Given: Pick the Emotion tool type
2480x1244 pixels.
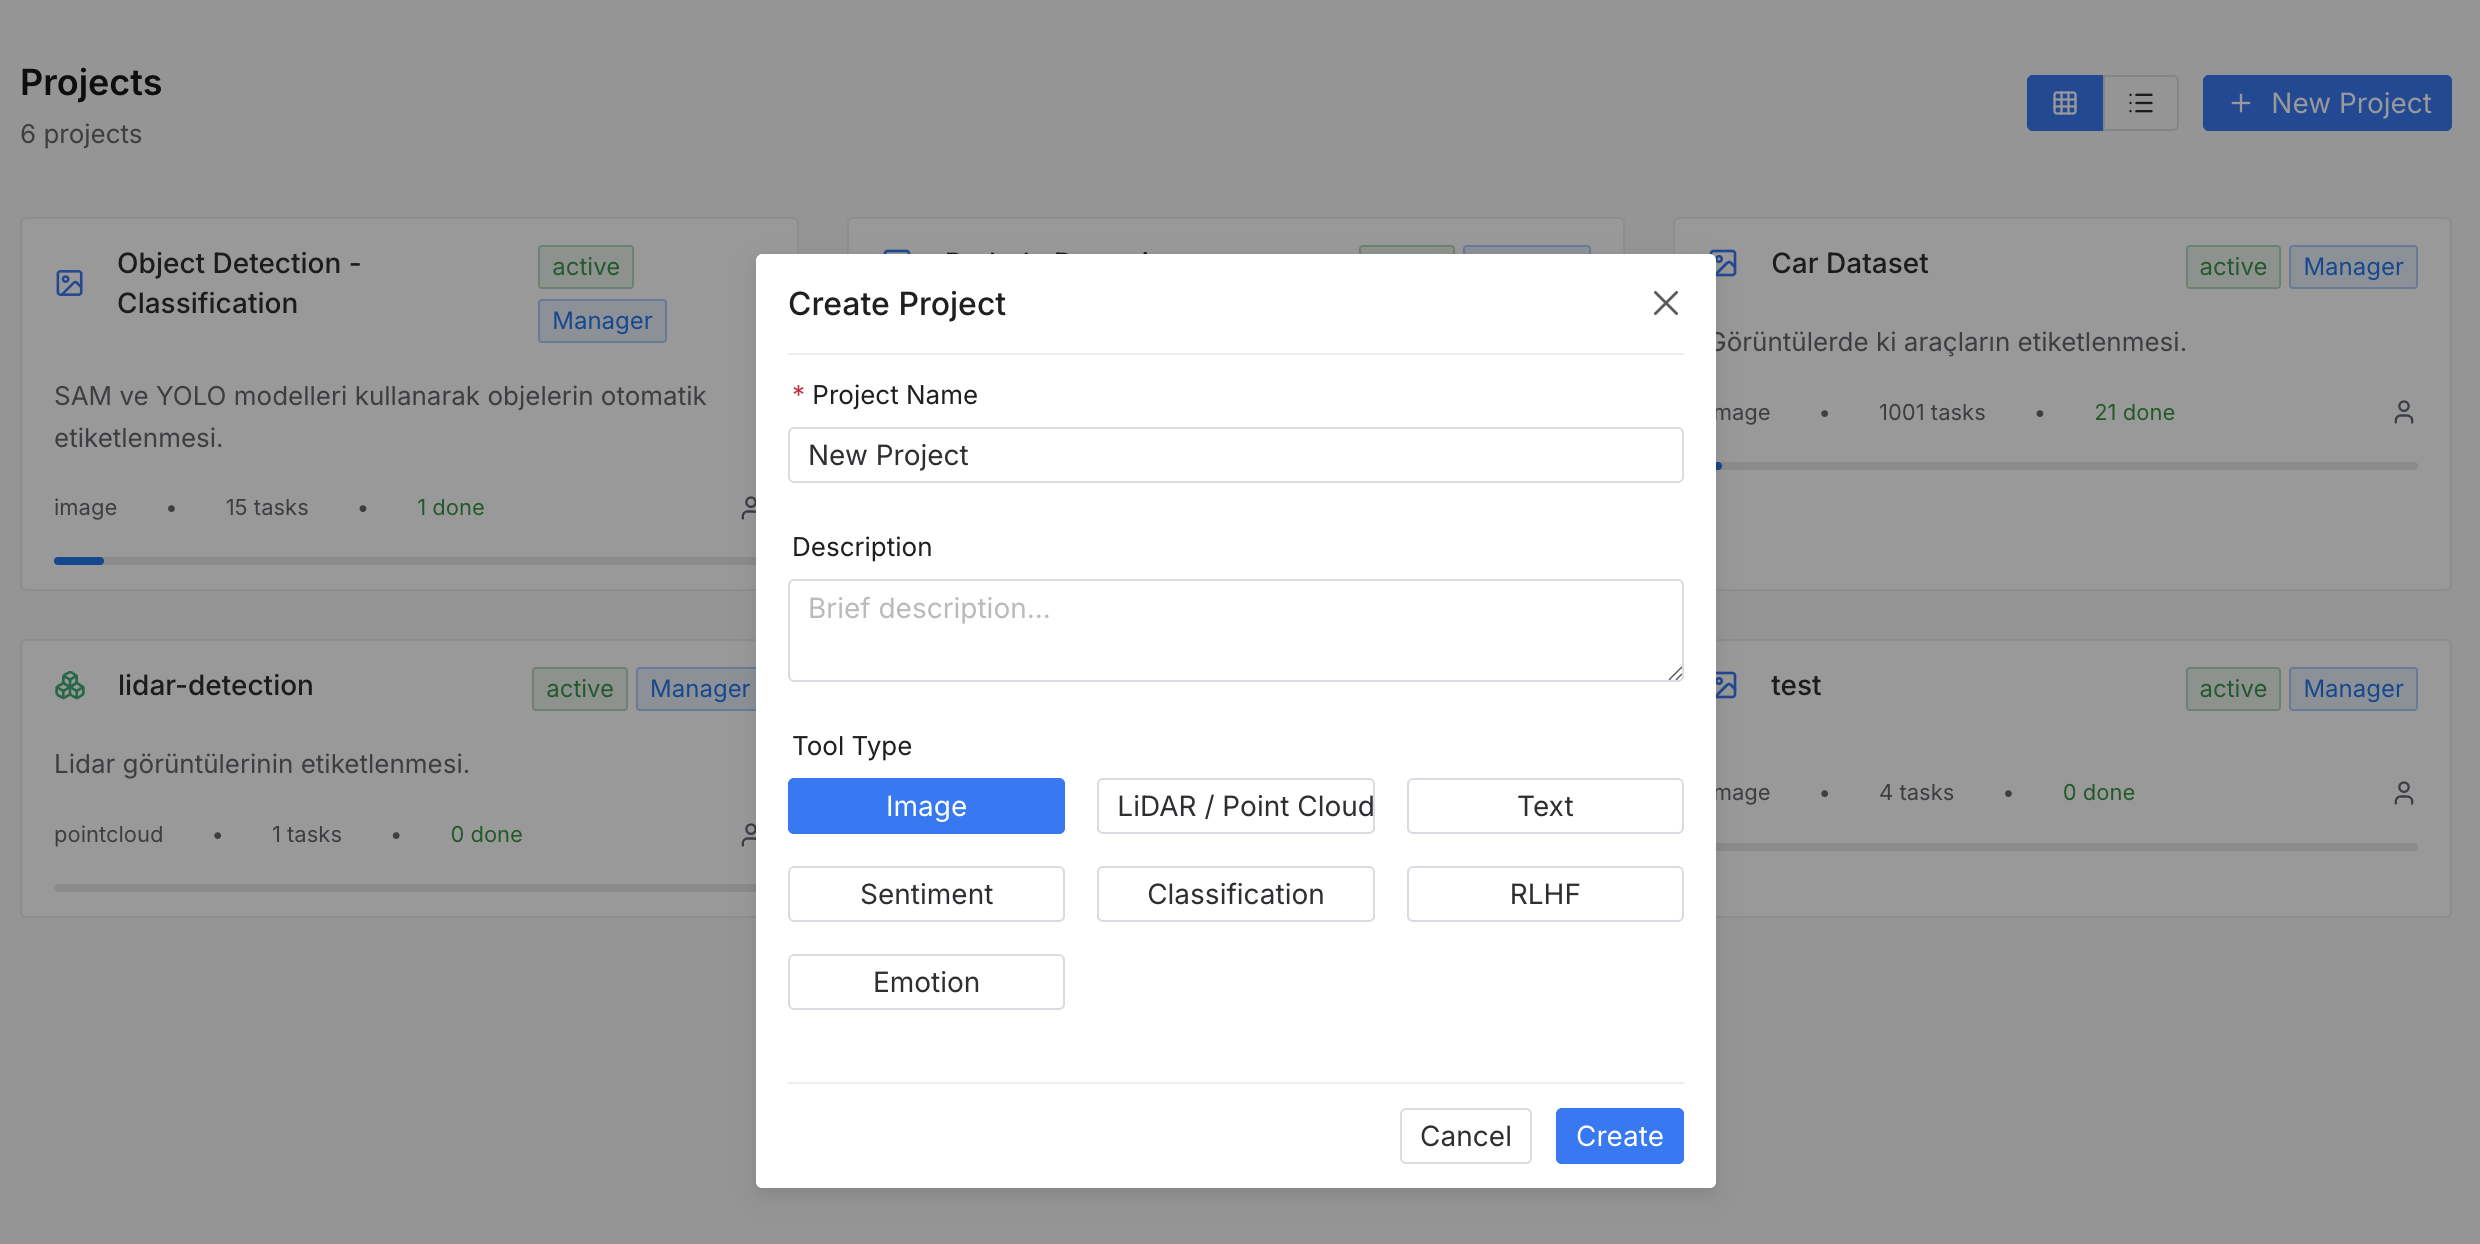Looking at the screenshot, I should click(x=926, y=982).
